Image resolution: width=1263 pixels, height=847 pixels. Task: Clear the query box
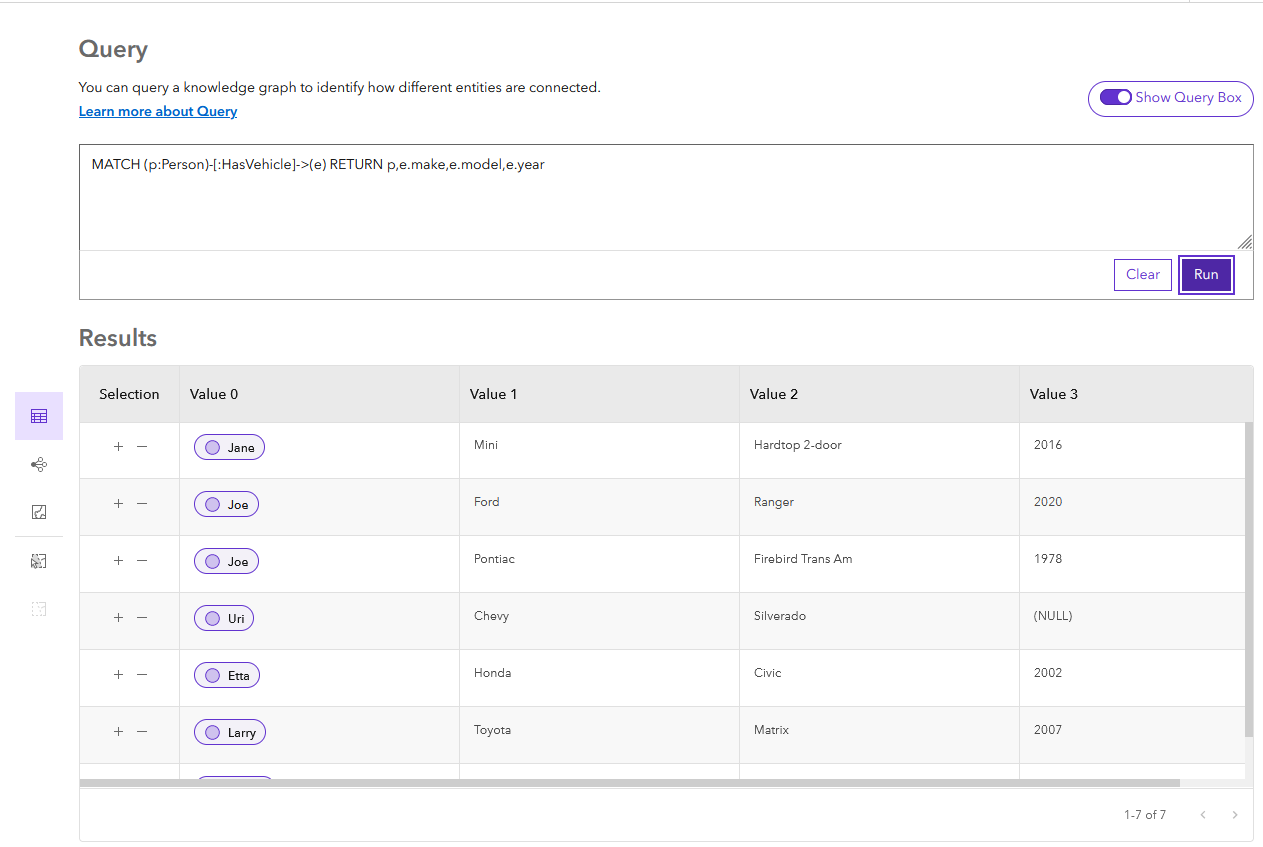click(x=1142, y=275)
